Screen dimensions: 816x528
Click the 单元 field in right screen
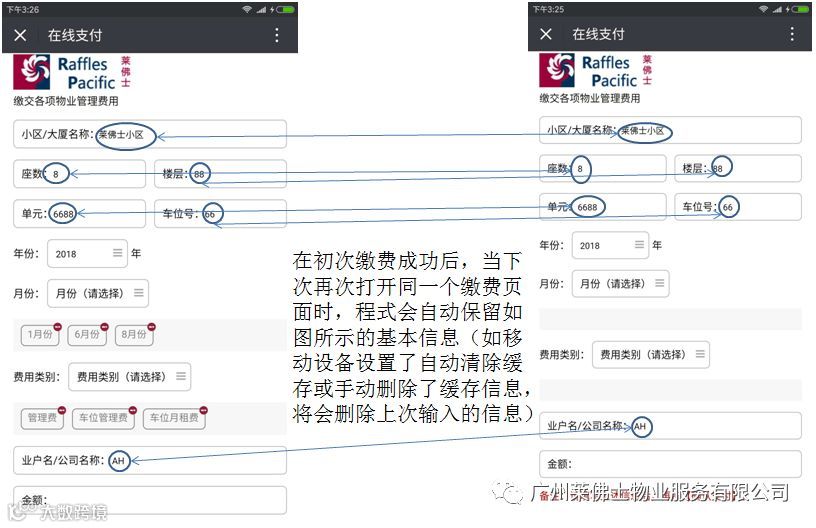603,207
